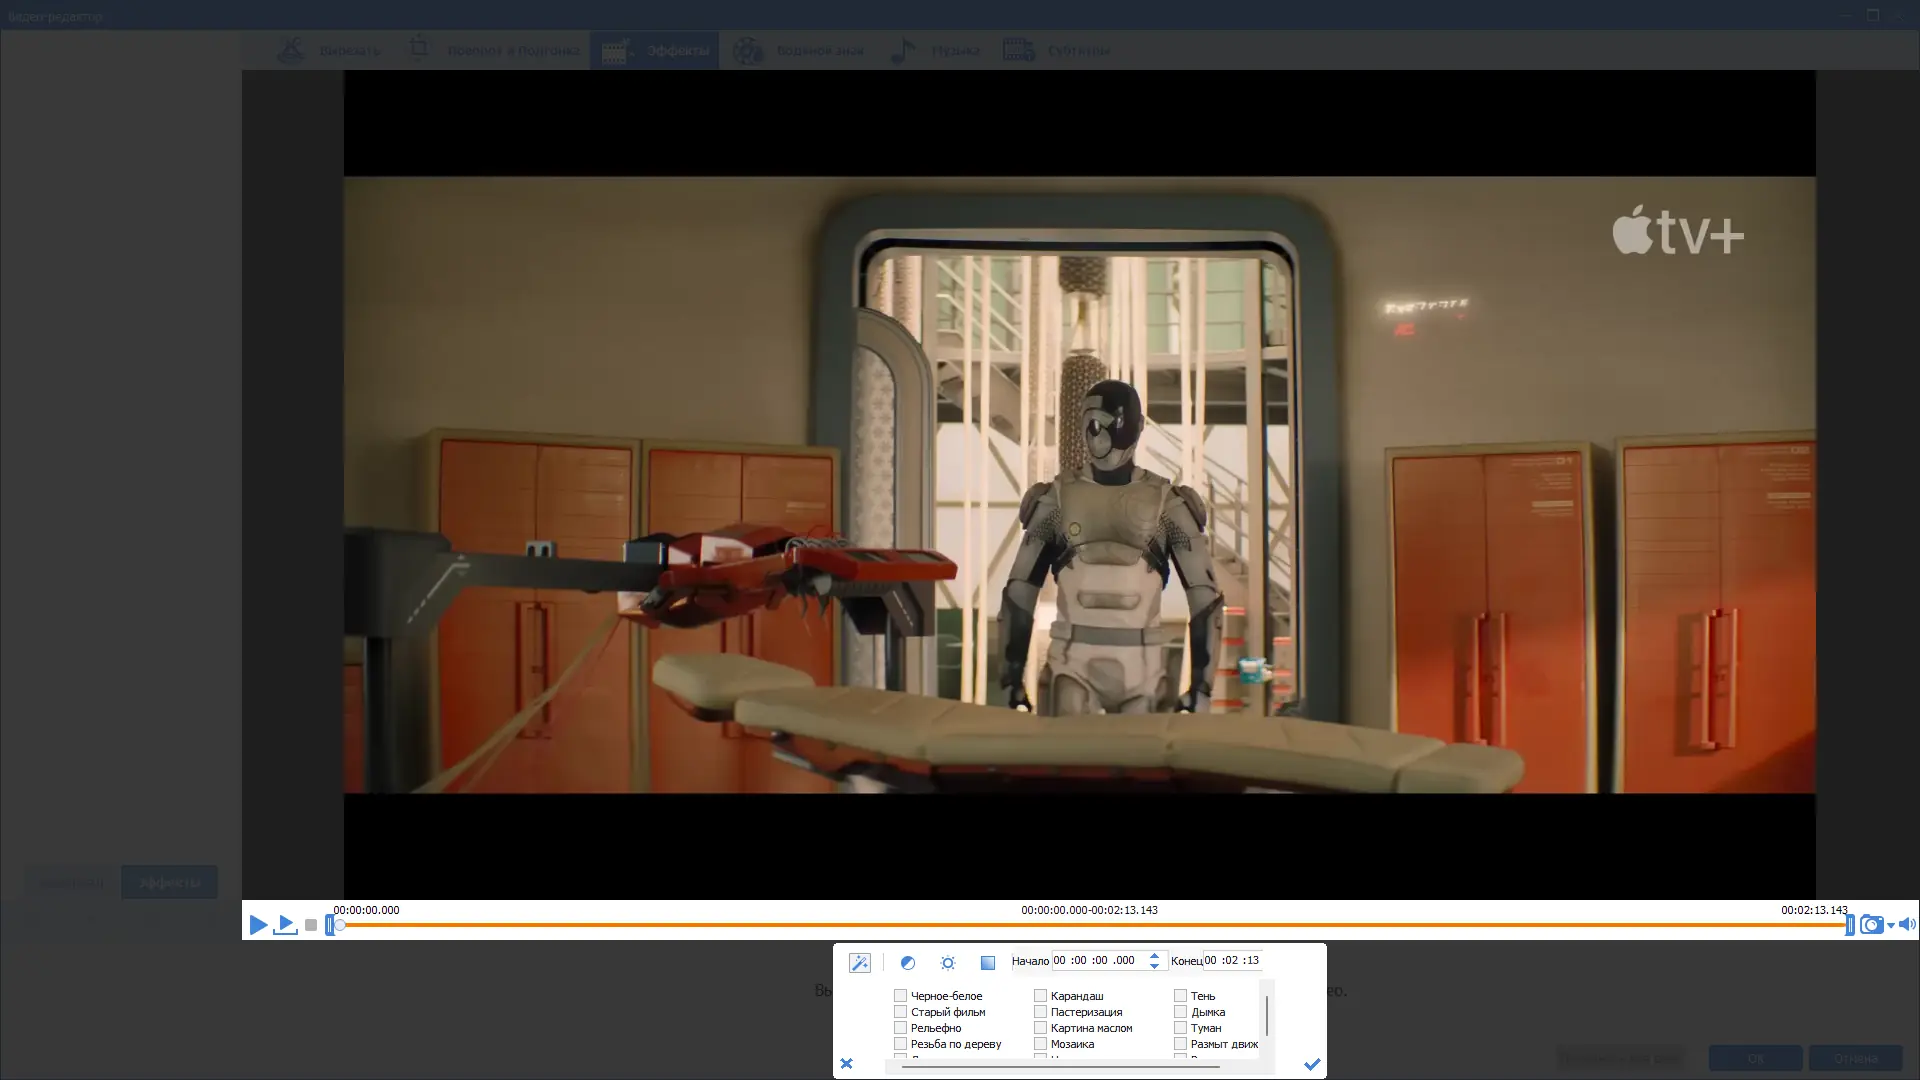The image size is (1920, 1080).
Task: Take a snapshot with the camera icon
Action: [x=1871, y=925]
